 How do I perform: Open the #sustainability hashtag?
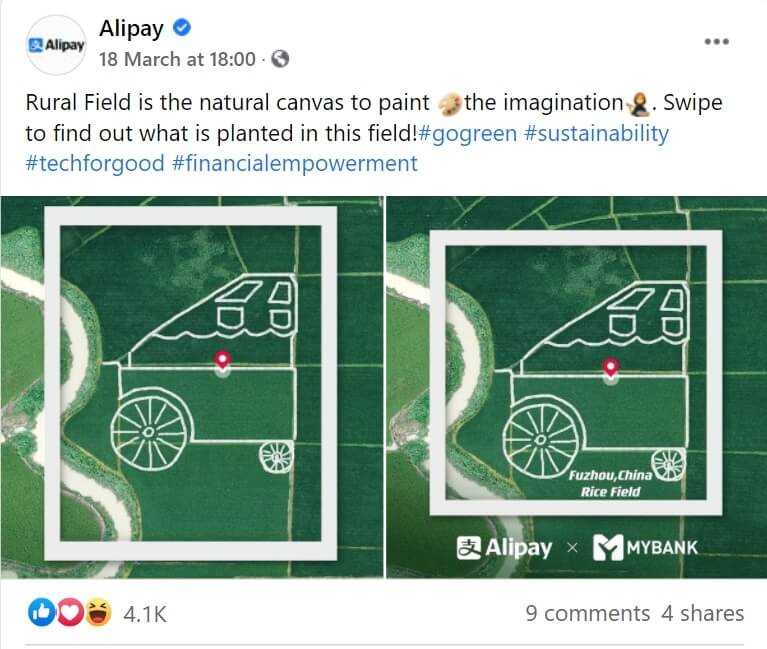[596, 133]
